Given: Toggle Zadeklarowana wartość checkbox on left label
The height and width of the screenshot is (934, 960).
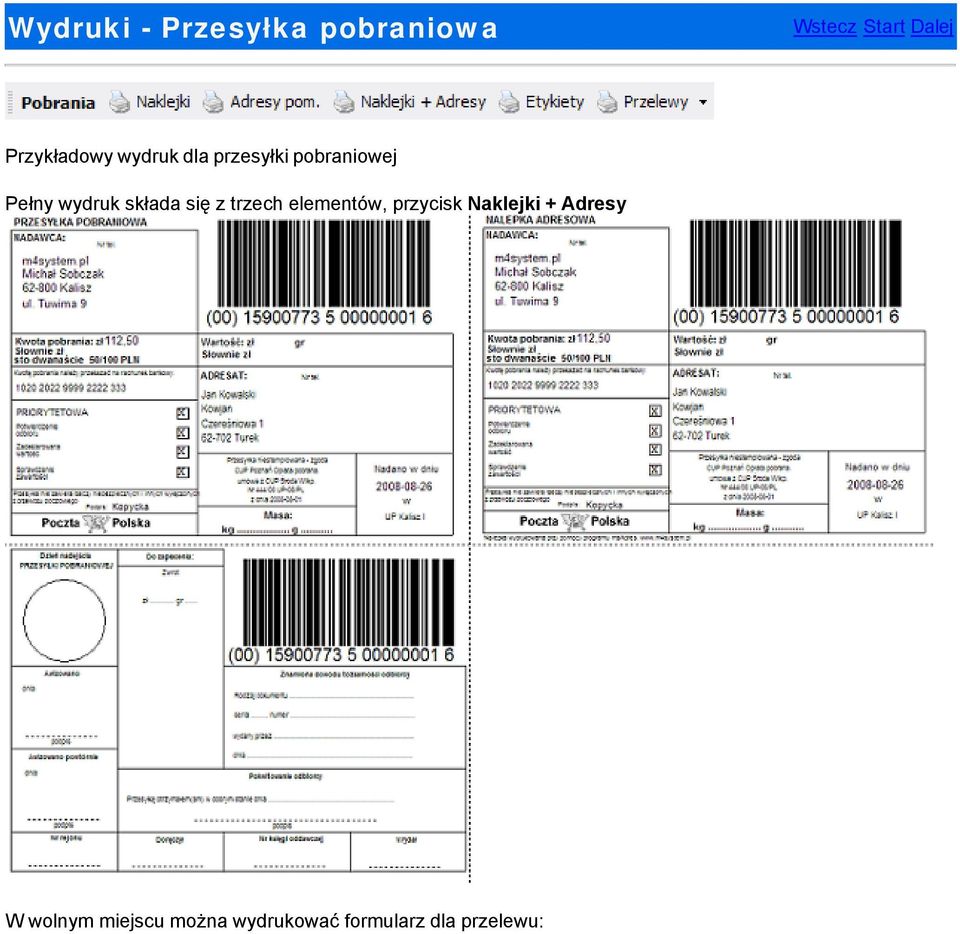Looking at the screenshot, I should click(182, 452).
